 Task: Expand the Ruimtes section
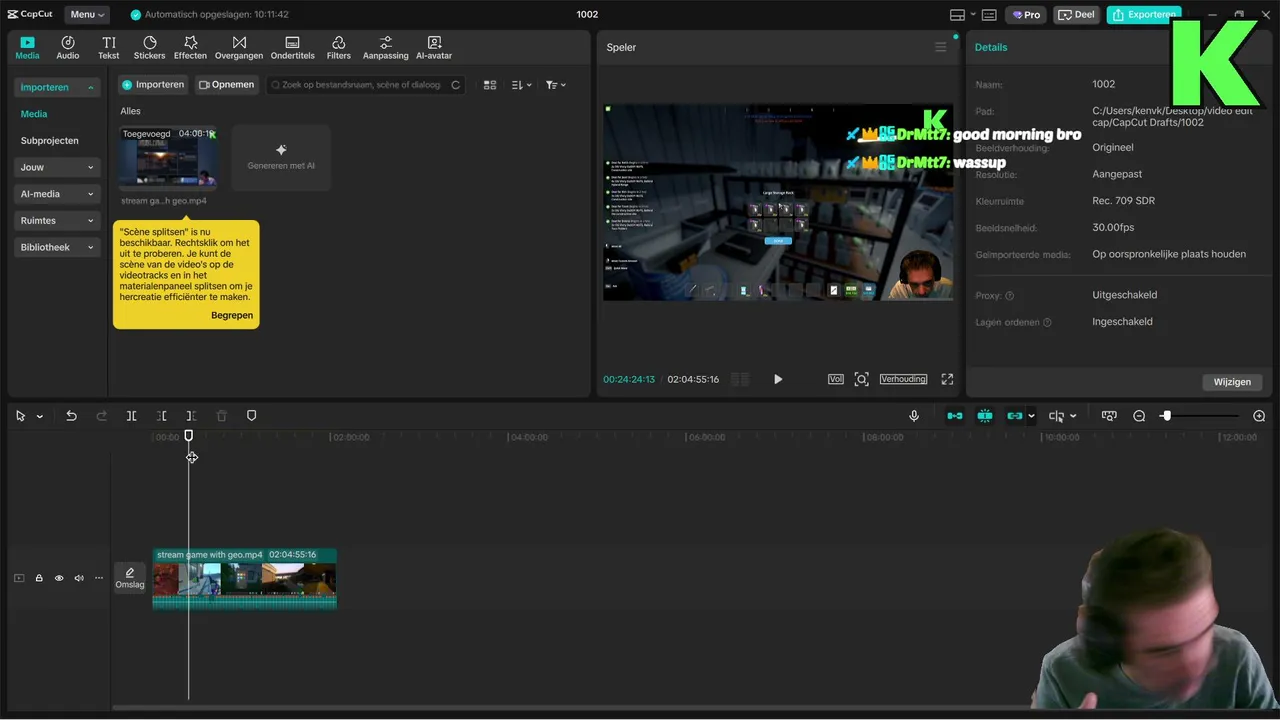click(x=57, y=220)
